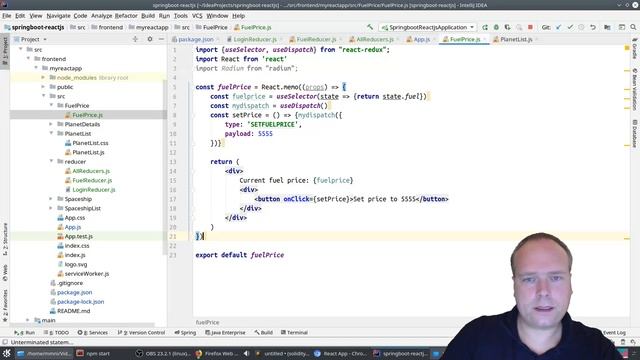The width and height of the screenshot is (640, 360).
Task: Switch to the LoginReducer.js editor tab
Action: pyautogui.click(x=255, y=39)
